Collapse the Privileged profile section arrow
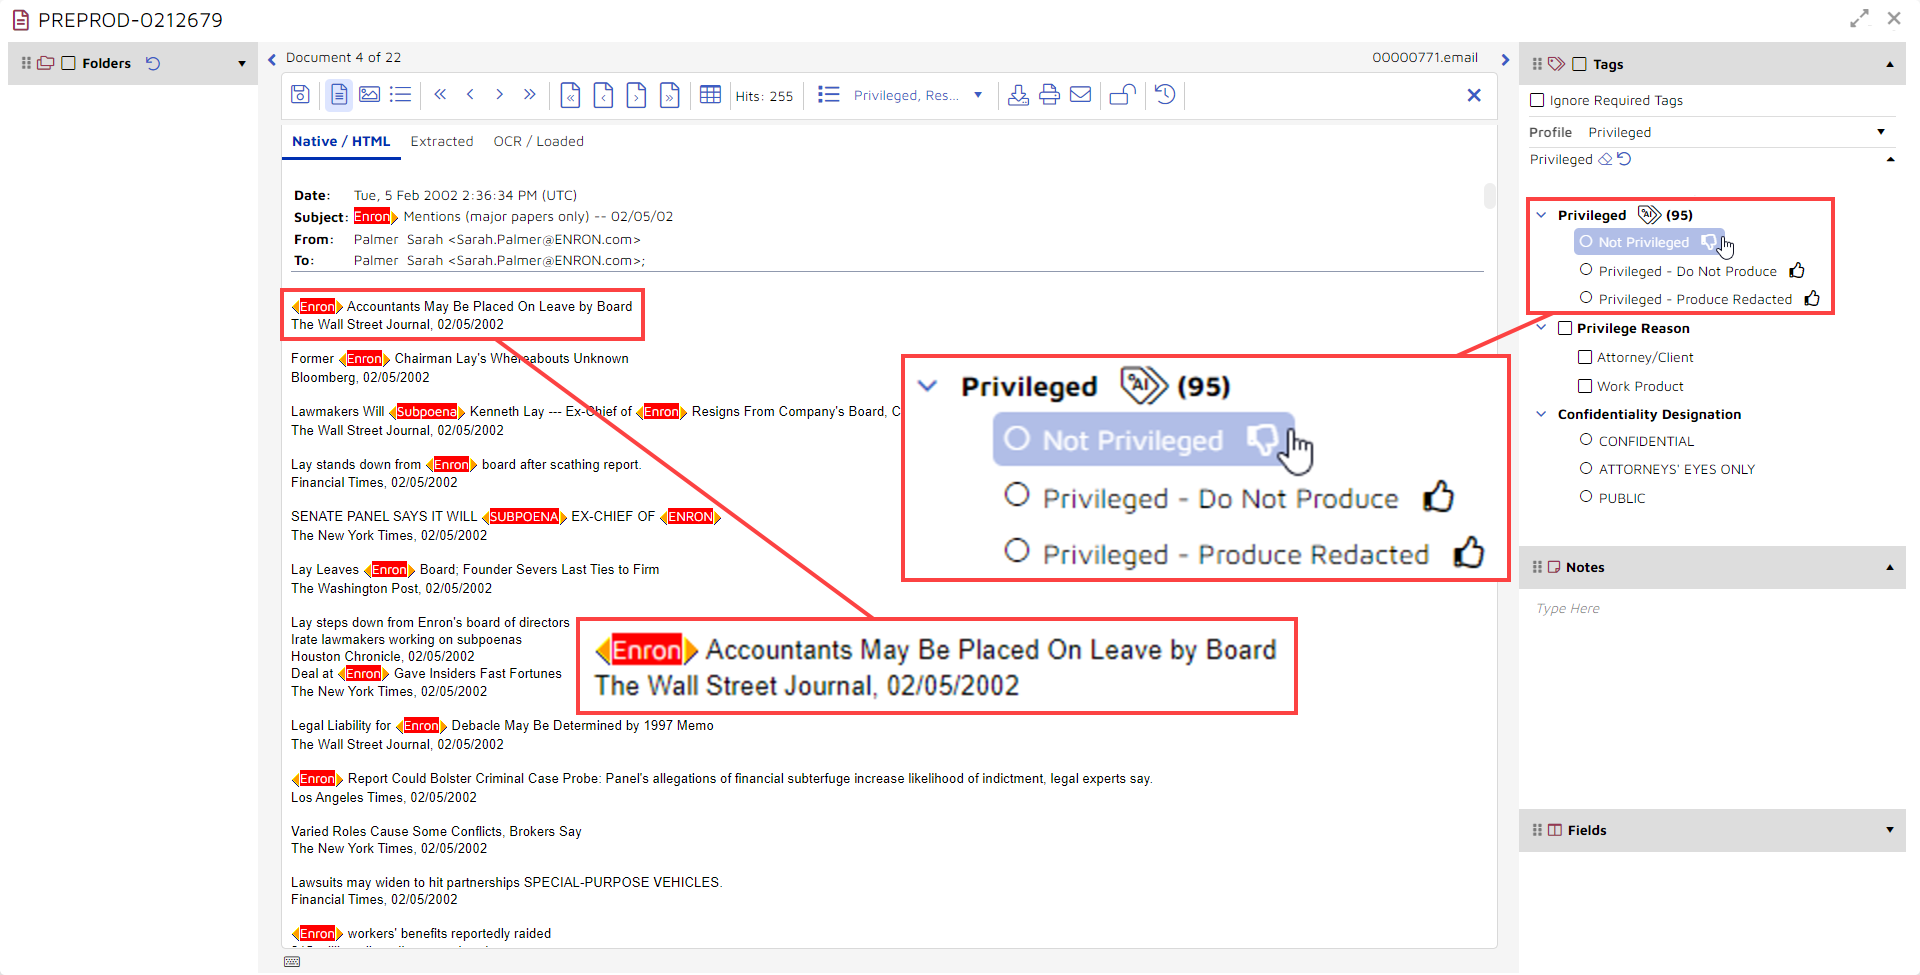Screen dimensions: 1920x975 (x=1890, y=159)
